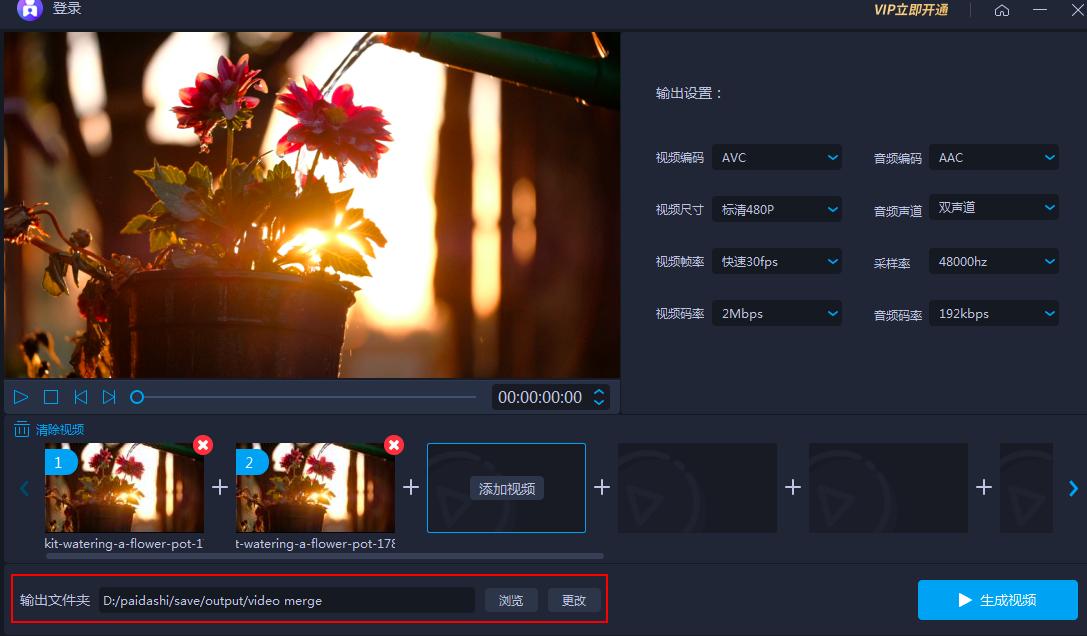The image size is (1087, 636).
Task: Click the main video preview area
Action: (x=312, y=205)
